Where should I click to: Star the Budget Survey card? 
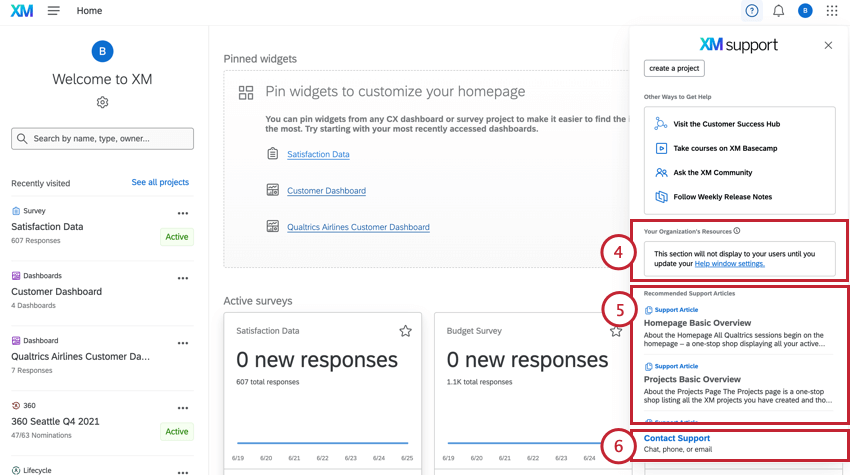click(x=616, y=331)
